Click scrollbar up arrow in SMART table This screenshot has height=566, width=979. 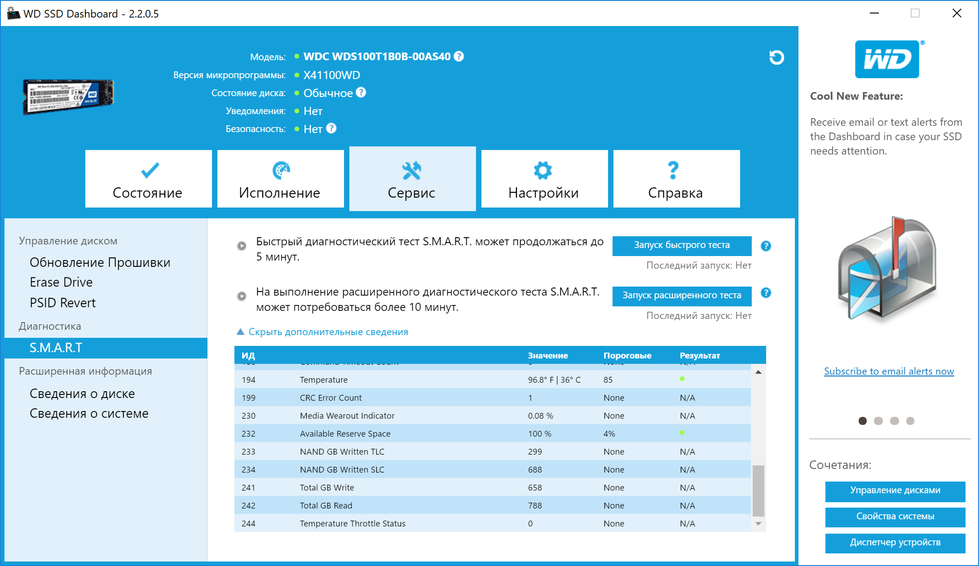click(x=758, y=373)
